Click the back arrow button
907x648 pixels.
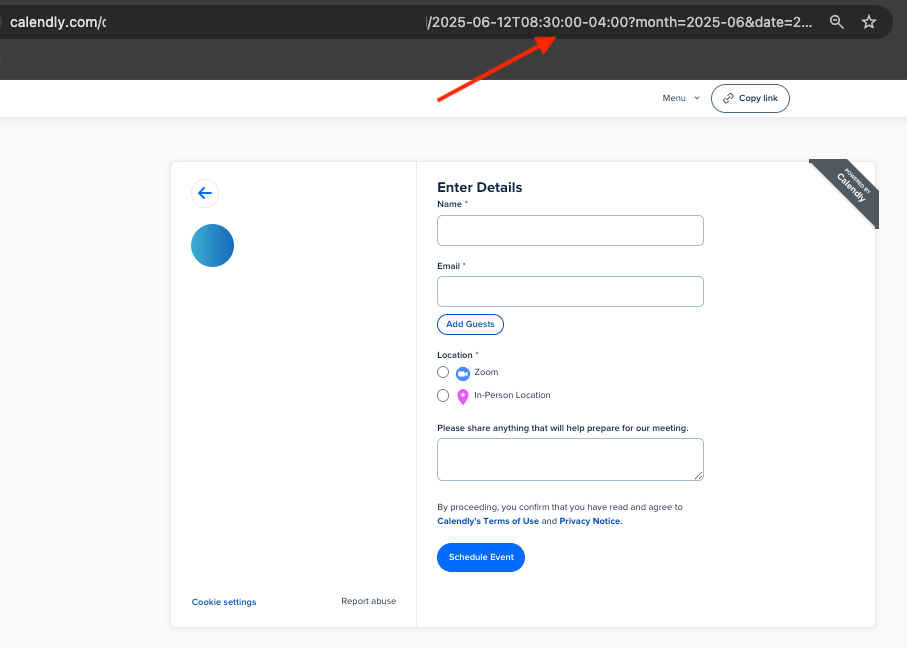click(205, 193)
